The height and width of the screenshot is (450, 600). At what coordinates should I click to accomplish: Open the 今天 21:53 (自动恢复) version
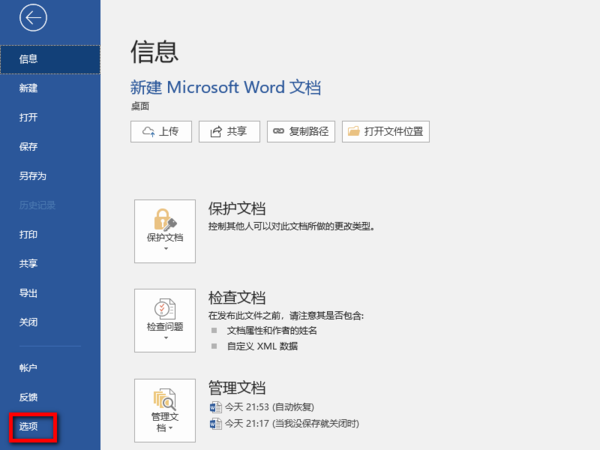coord(262,407)
